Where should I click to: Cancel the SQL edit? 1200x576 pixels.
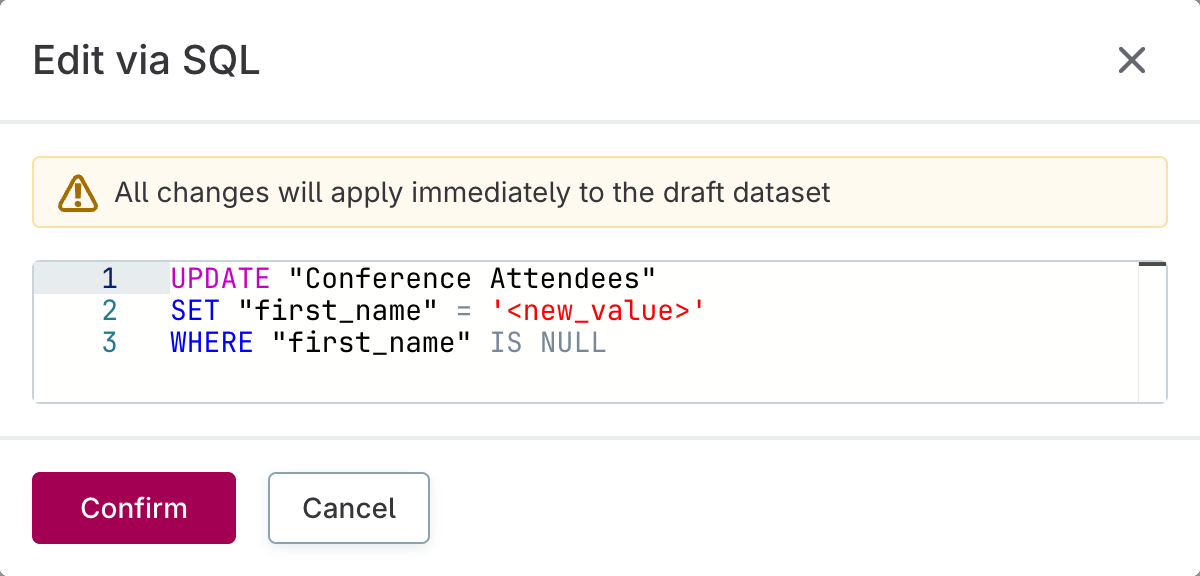coord(348,508)
